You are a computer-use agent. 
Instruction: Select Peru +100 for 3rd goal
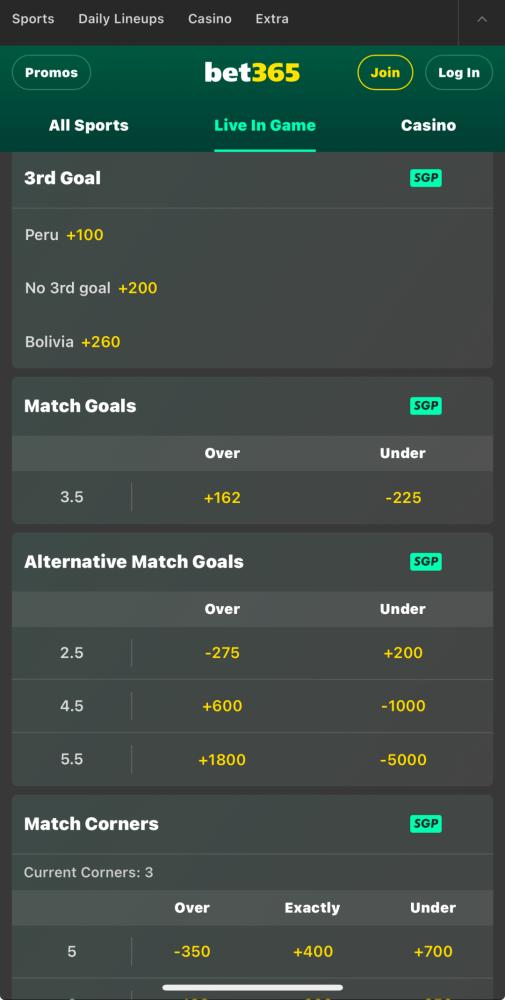pos(64,235)
